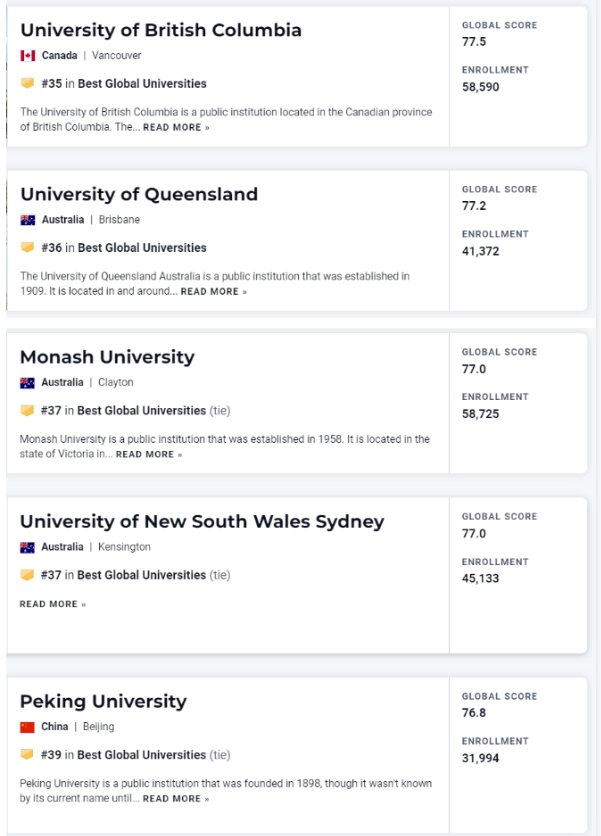Click the Australia flag beside Clayton
This screenshot has width=601, height=836.
coord(27,383)
